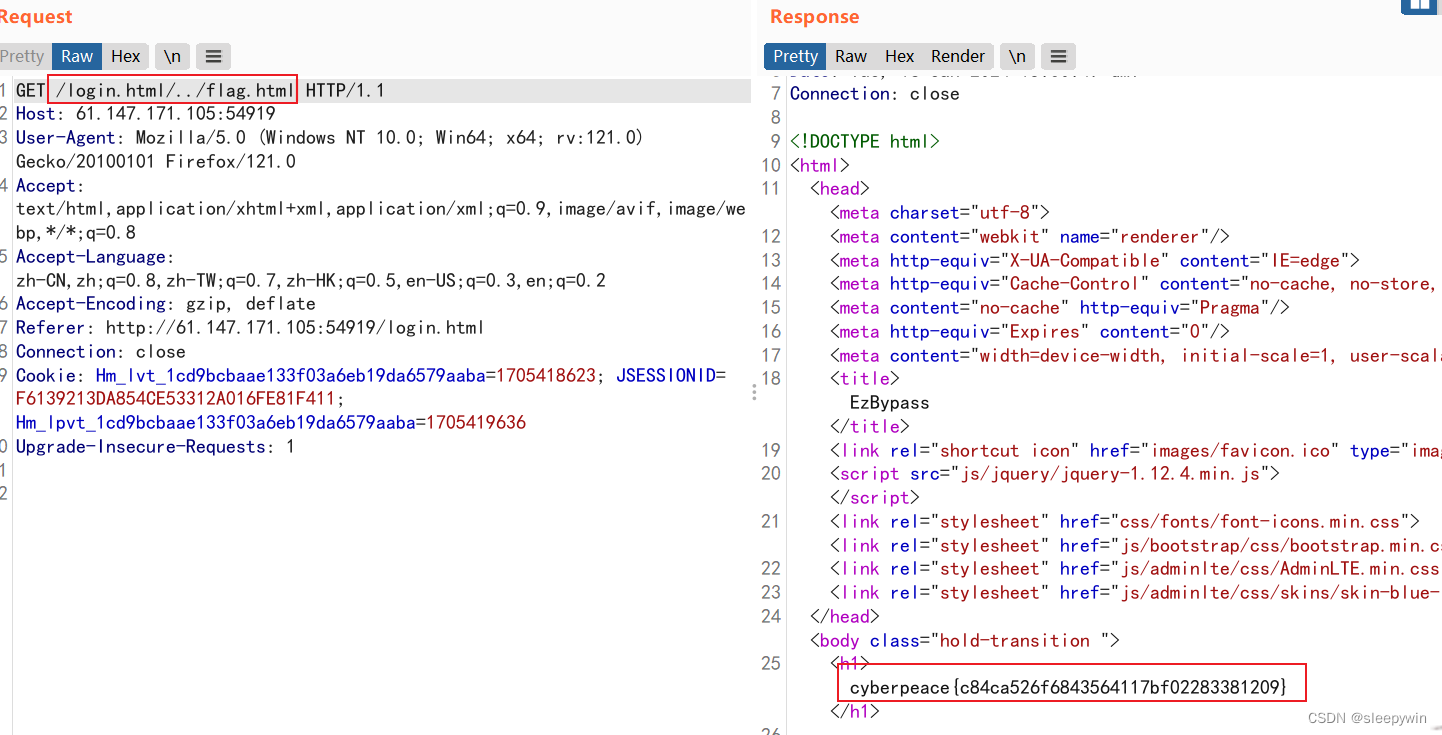Click the Upgrade-Insecure-Requests header line
Screen dimensions: 1442x735
(155, 447)
